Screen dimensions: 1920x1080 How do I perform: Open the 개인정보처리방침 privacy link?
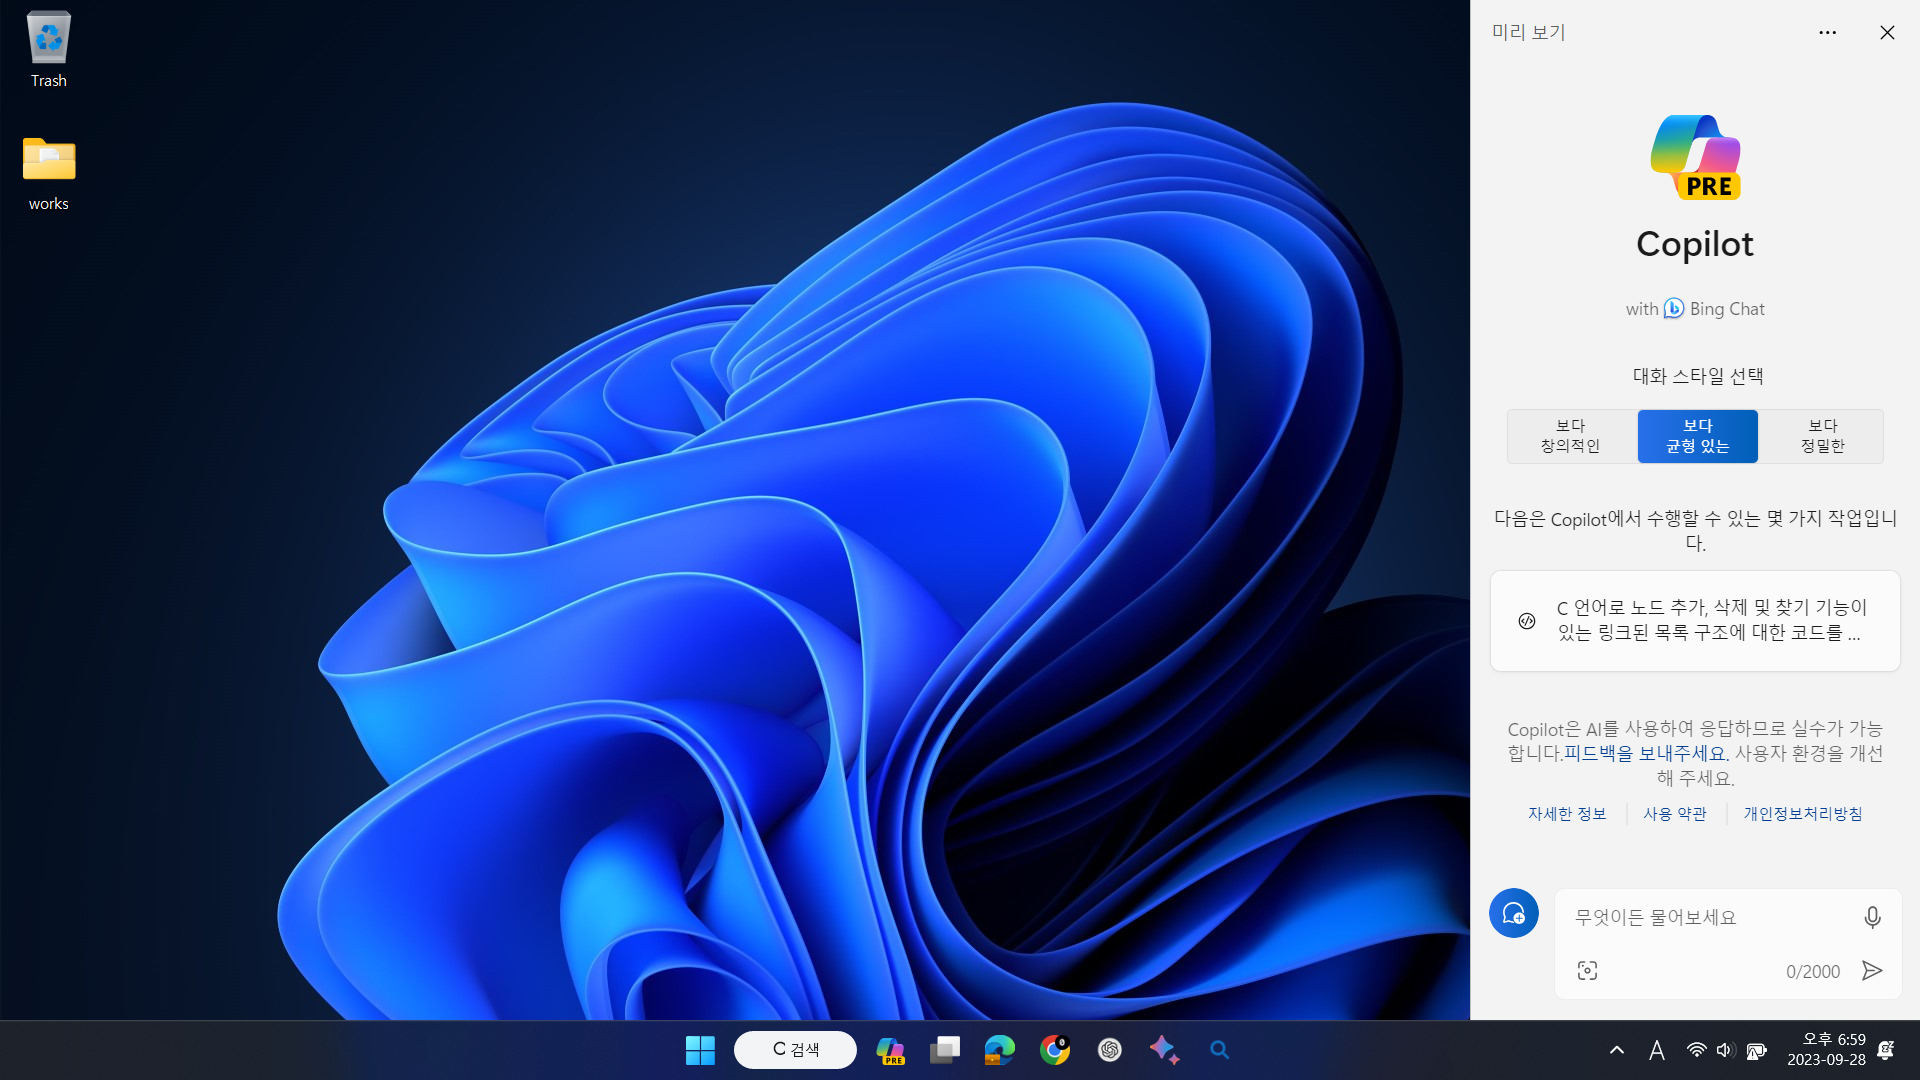(x=1802, y=814)
